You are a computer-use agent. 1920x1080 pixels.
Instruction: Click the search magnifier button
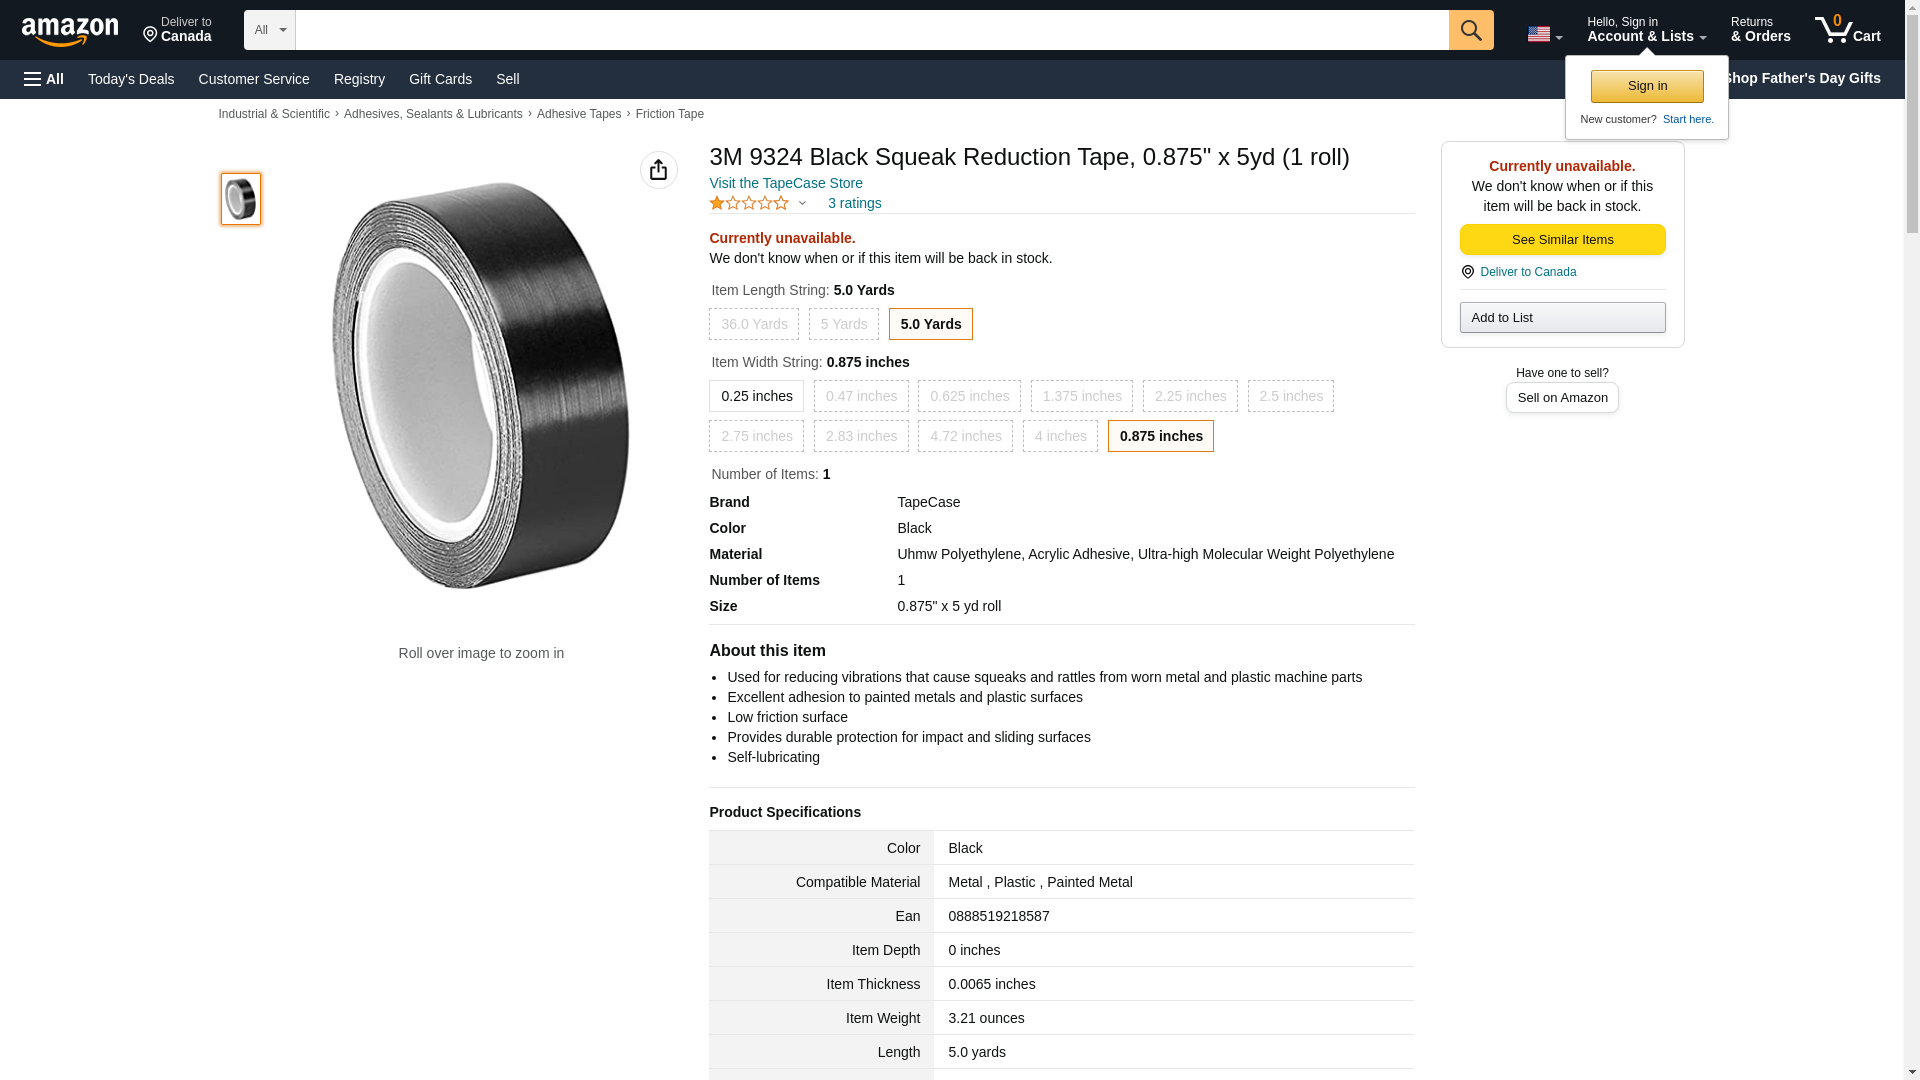click(x=1470, y=30)
